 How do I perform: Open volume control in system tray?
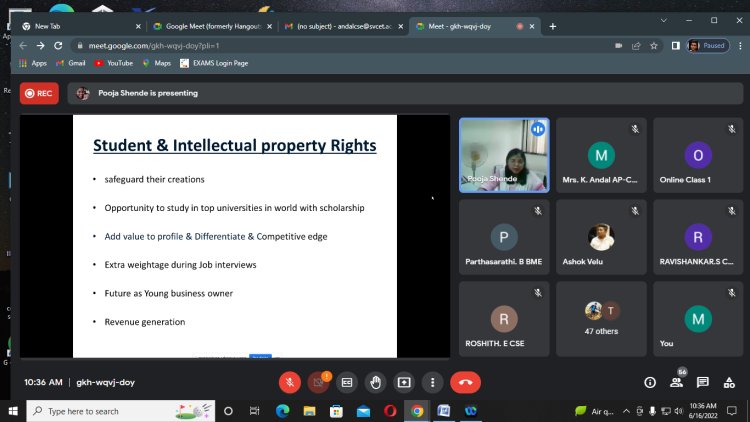coord(678,411)
